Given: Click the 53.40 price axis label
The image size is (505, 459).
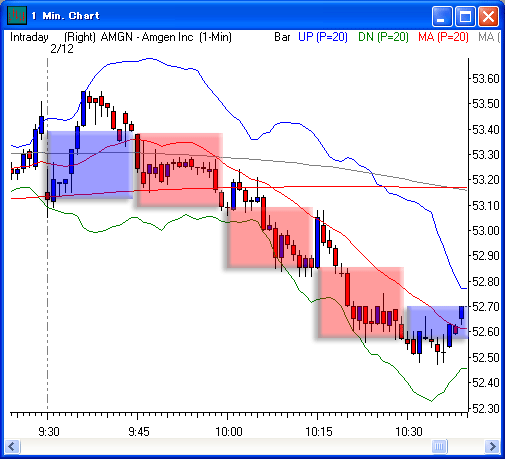Looking at the screenshot, I should tap(486, 129).
